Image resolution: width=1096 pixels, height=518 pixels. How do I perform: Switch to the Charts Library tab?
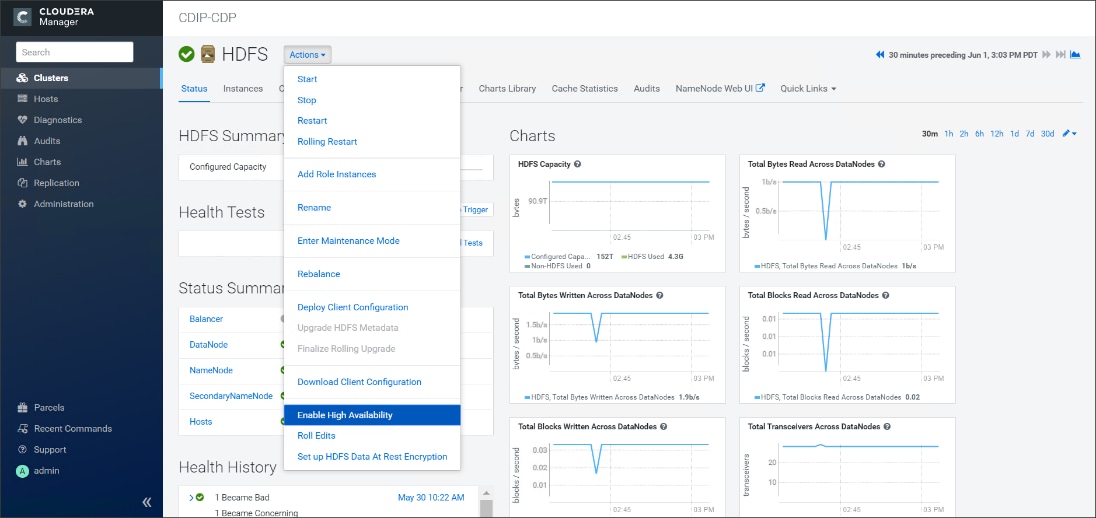click(x=507, y=89)
